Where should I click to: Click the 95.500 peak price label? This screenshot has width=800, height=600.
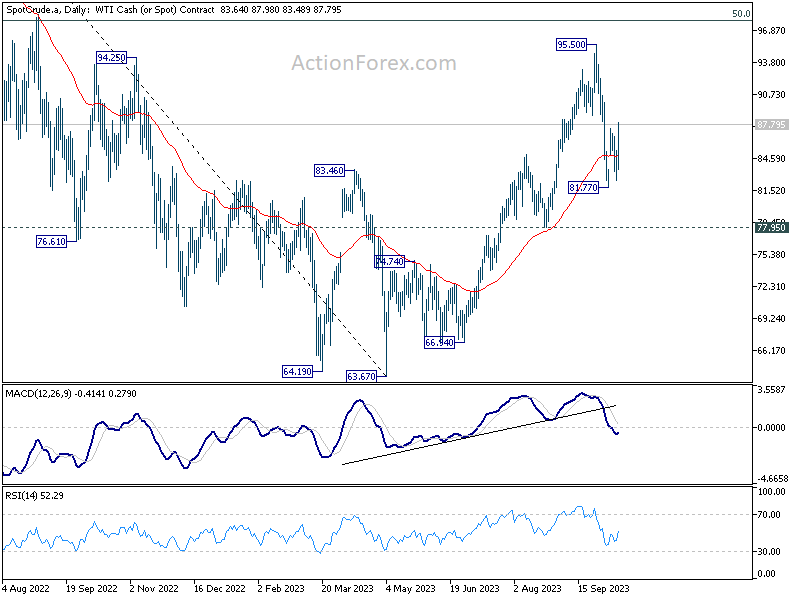(x=571, y=45)
